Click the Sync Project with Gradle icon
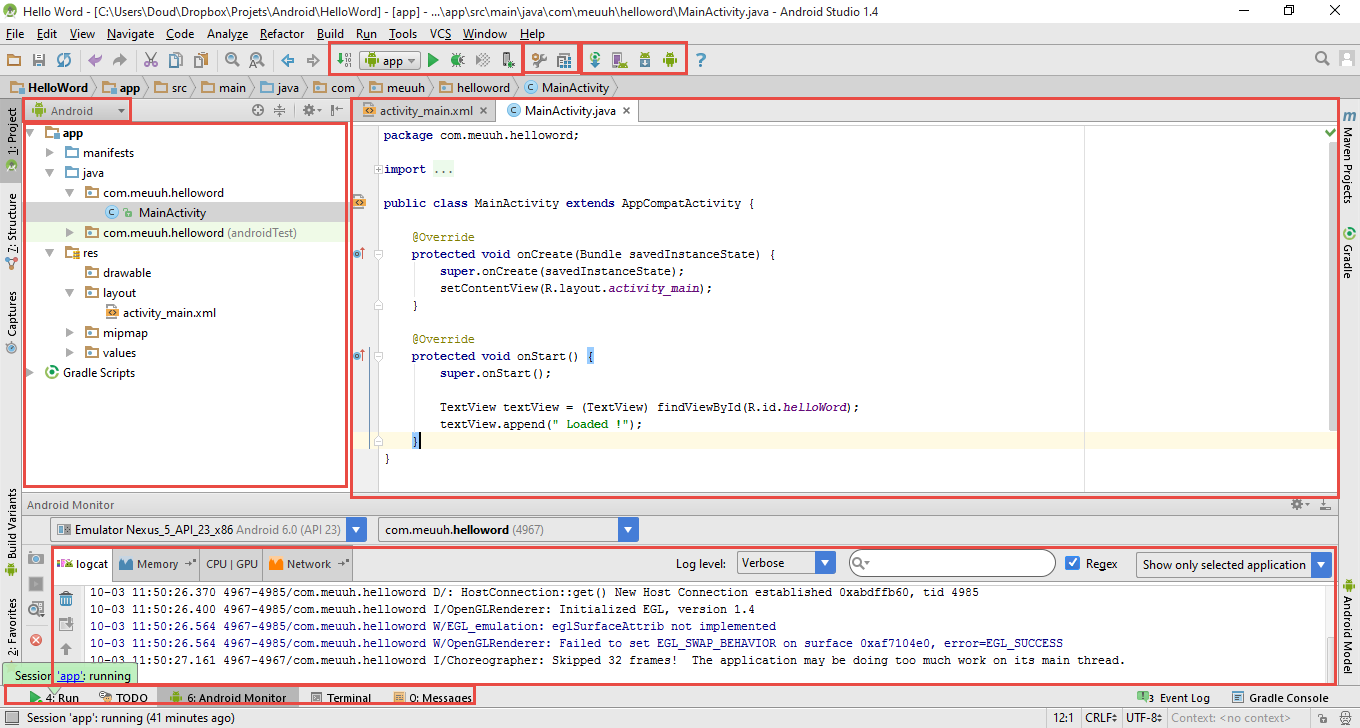This screenshot has width=1360, height=728. pyautogui.click(x=594, y=60)
